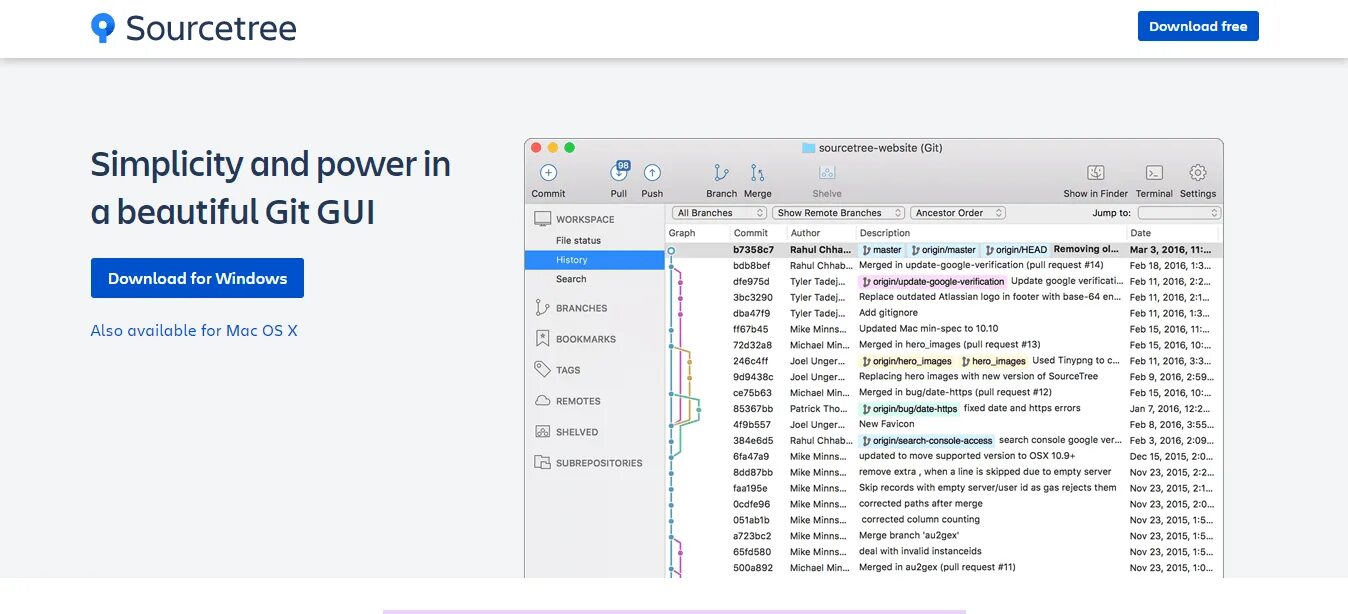Open the Settings gear icon
1348x614 pixels.
[x=1197, y=173]
